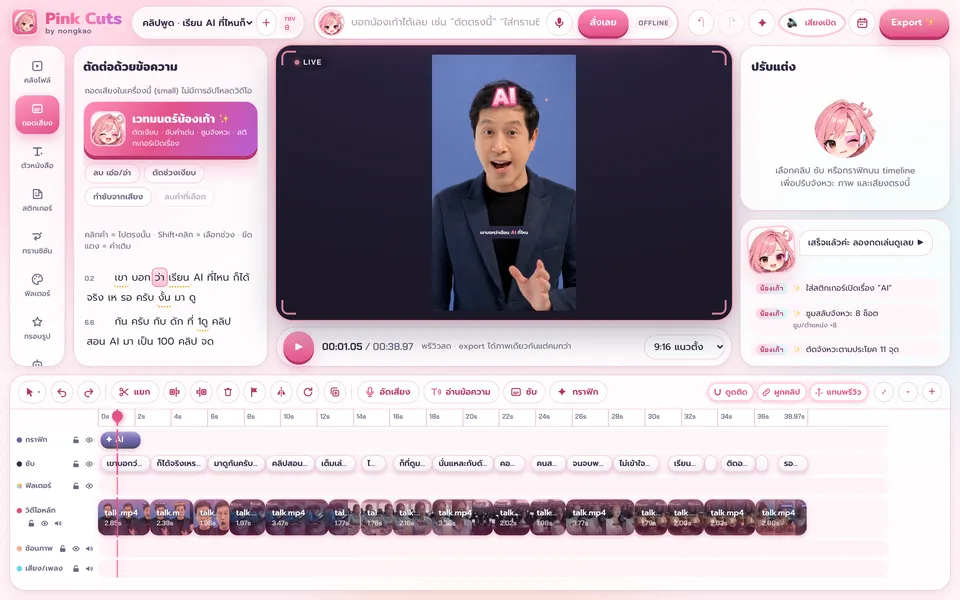Mute the เสียง/เพลง track speaker
Image resolution: width=960 pixels, height=600 pixels.
[x=89, y=569]
